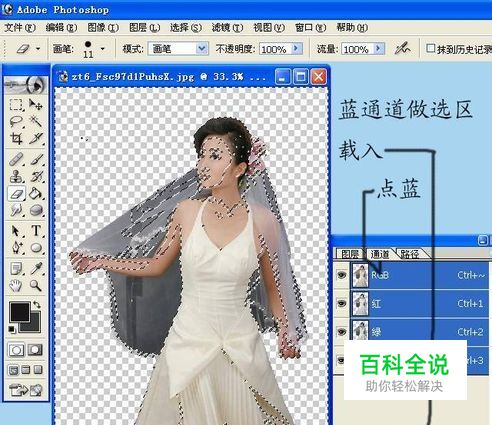492x425 pixels.
Task: Select the Pen tool
Action: point(16,248)
